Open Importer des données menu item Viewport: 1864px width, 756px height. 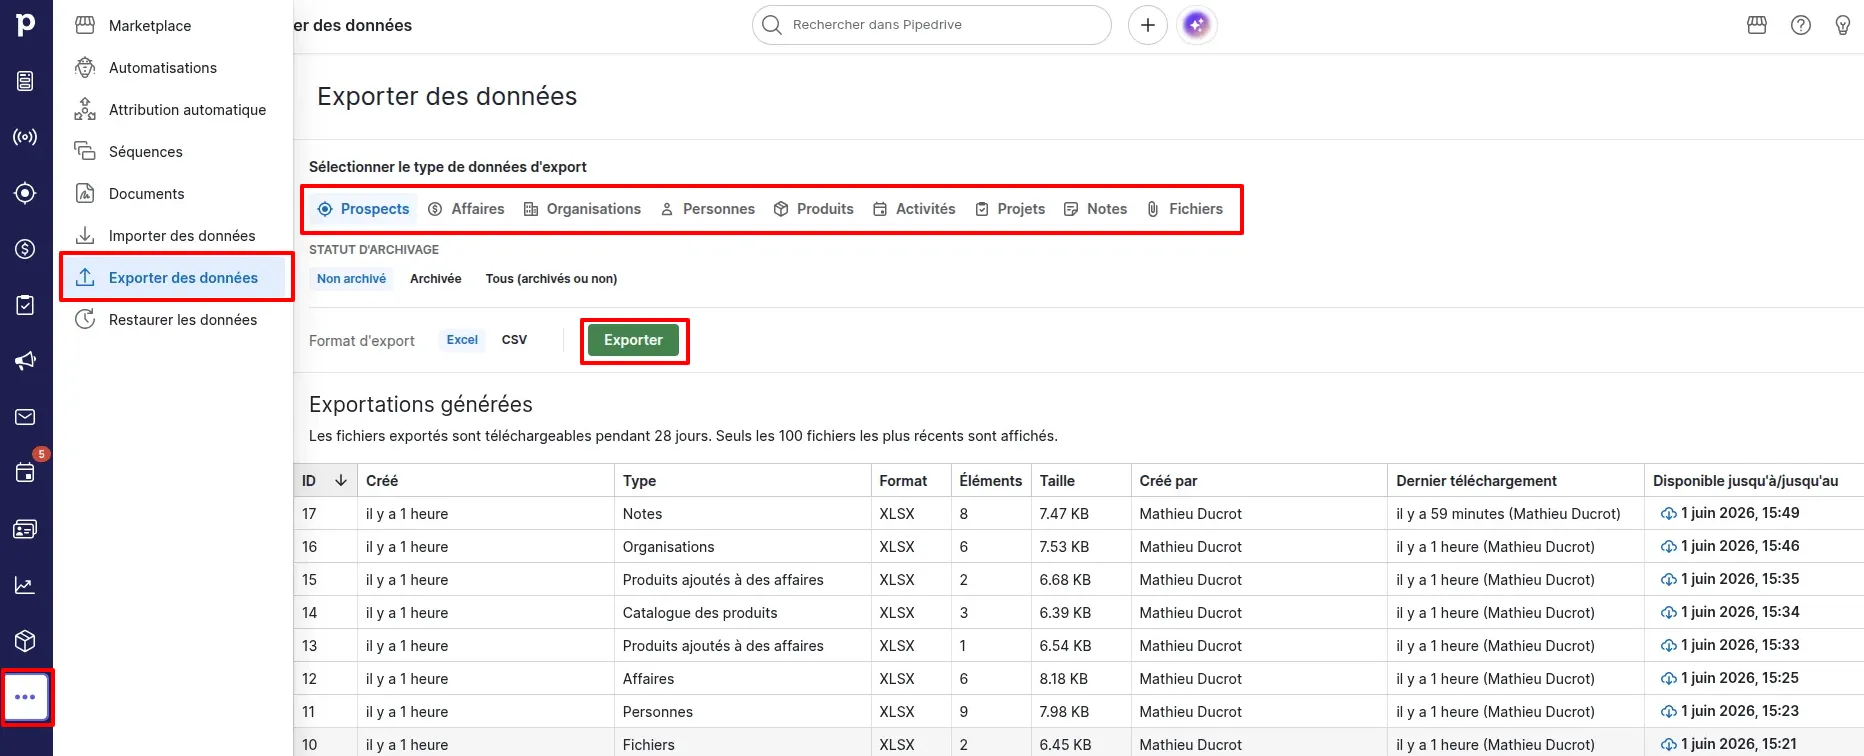click(174, 236)
